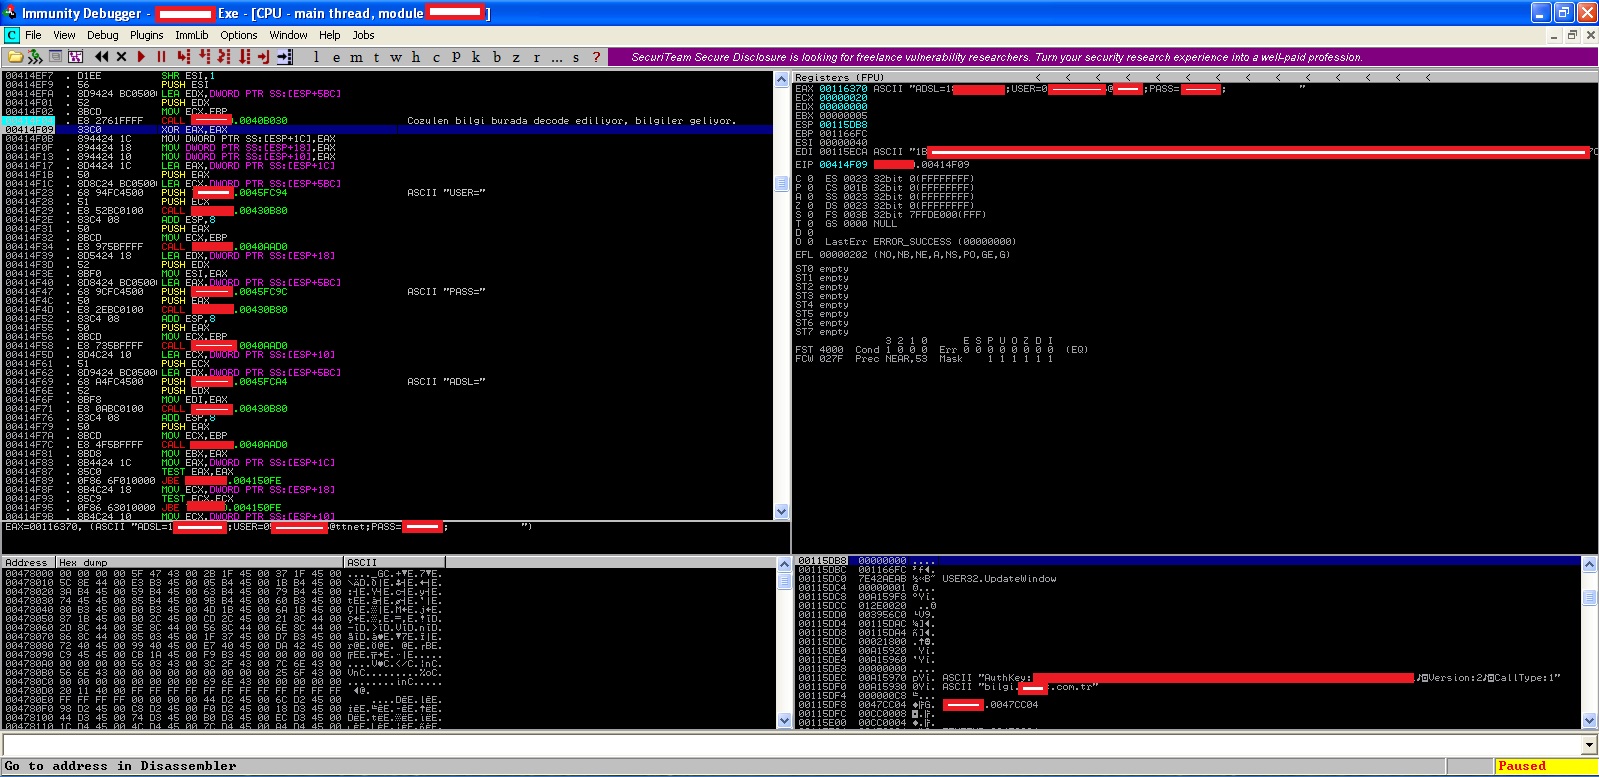
Task: Open the Window menu
Action: pos(288,35)
